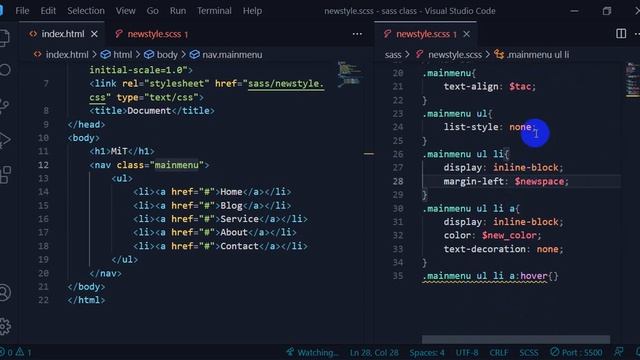
Task: Click the Watching Sass status item
Action: [313, 352]
